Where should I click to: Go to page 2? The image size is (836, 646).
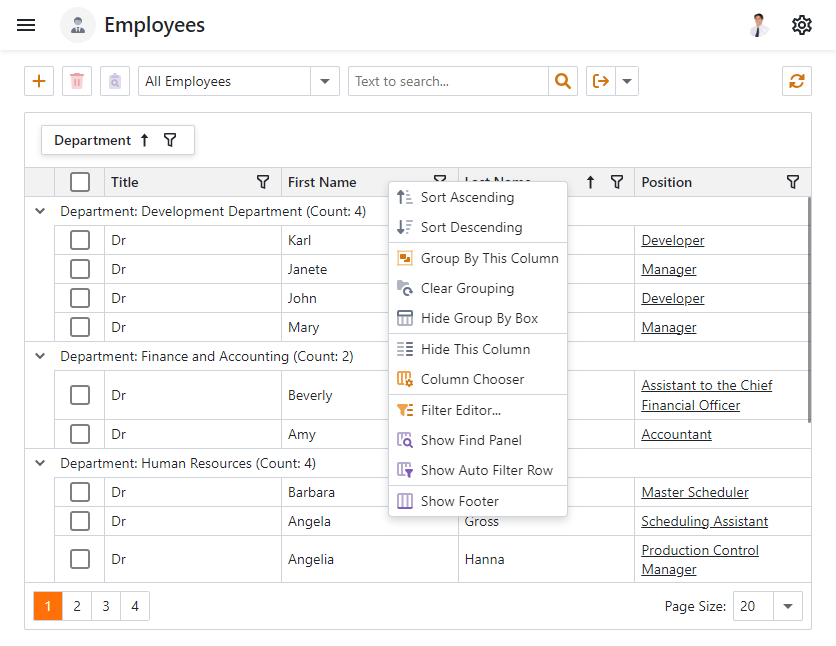coord(77,606)
